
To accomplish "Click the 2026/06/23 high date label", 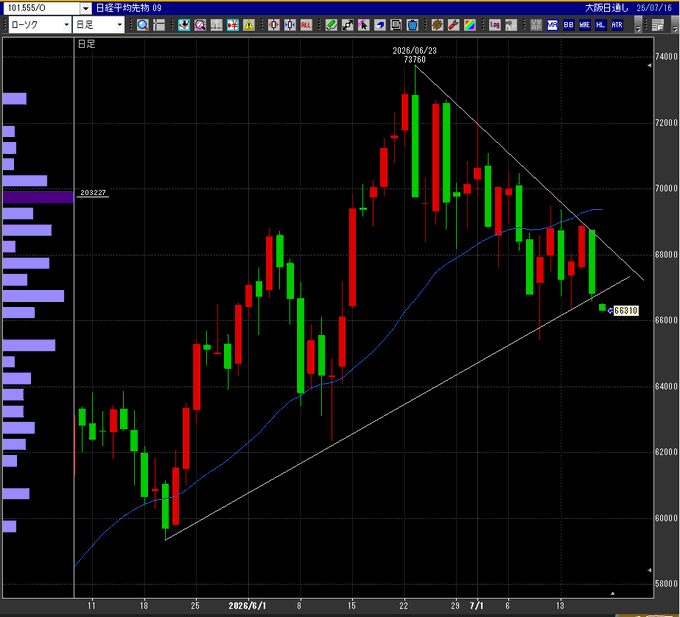I will click(415, 50).
